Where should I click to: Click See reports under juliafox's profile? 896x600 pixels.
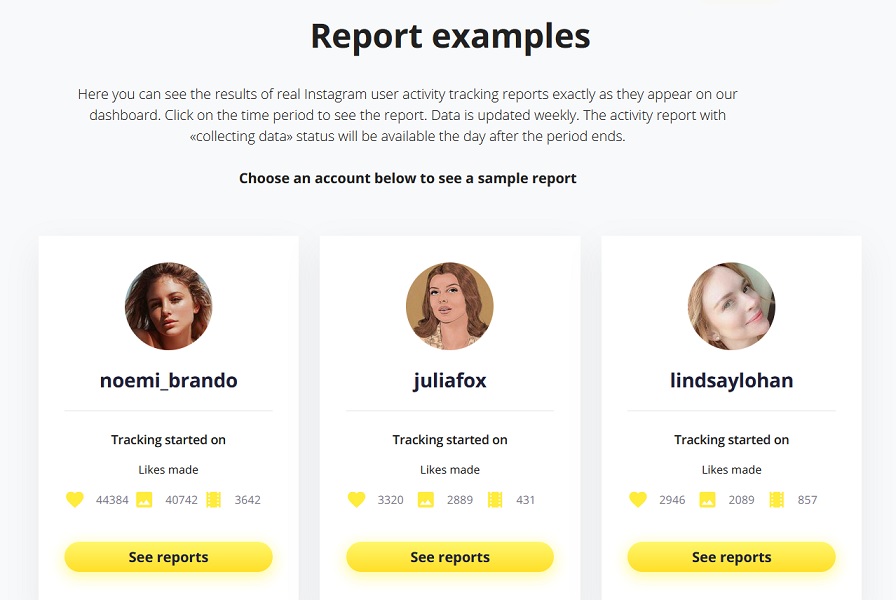[449, 557]
